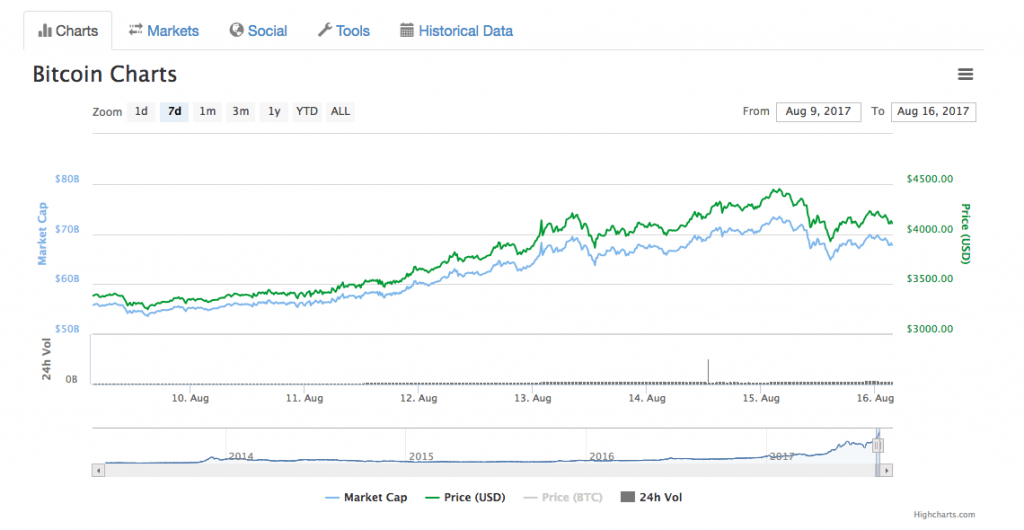This screenshot has height=530, width=1024.
Task: Set zoom range to 3m
Action: 240,112
